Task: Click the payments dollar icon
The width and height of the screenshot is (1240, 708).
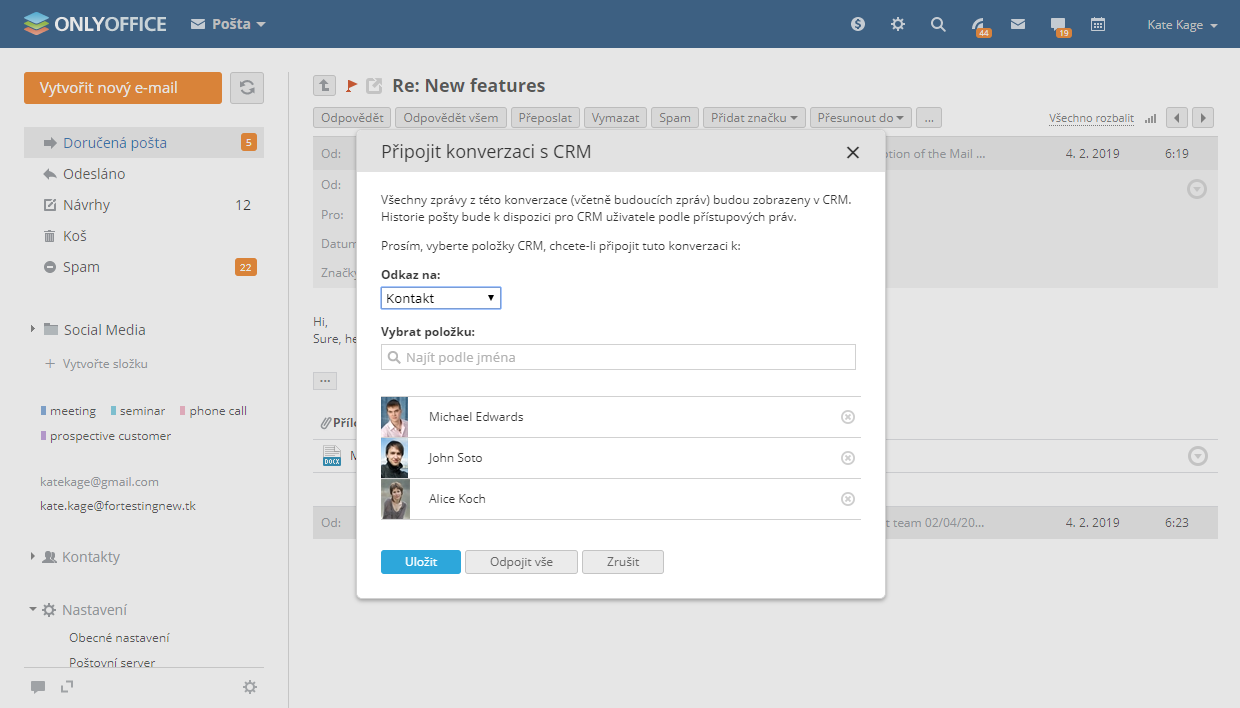Action: (x=858, y=25)
